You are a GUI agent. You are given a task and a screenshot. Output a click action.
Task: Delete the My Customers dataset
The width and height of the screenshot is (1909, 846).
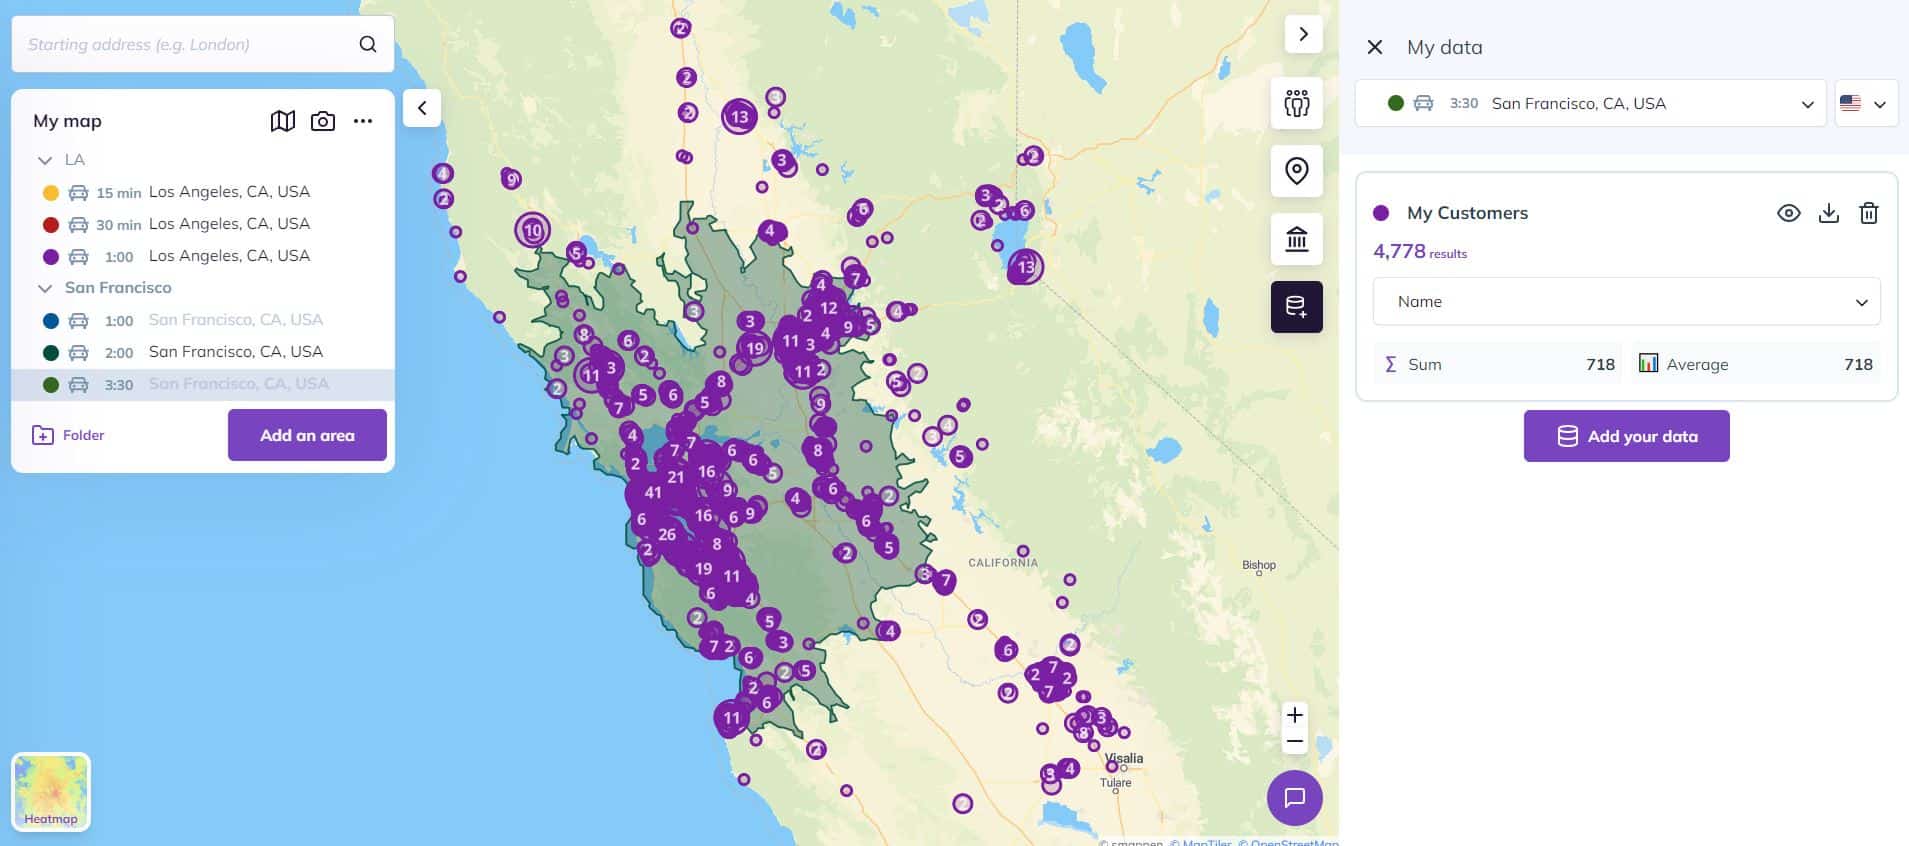tap(1868, 213)
